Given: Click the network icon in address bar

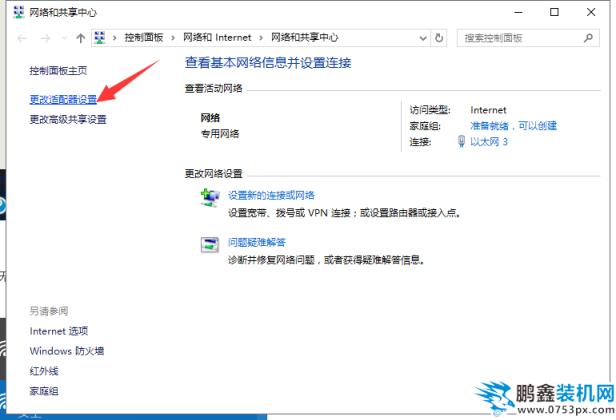Looking at the screenshot, I should (x=100, y=38).
